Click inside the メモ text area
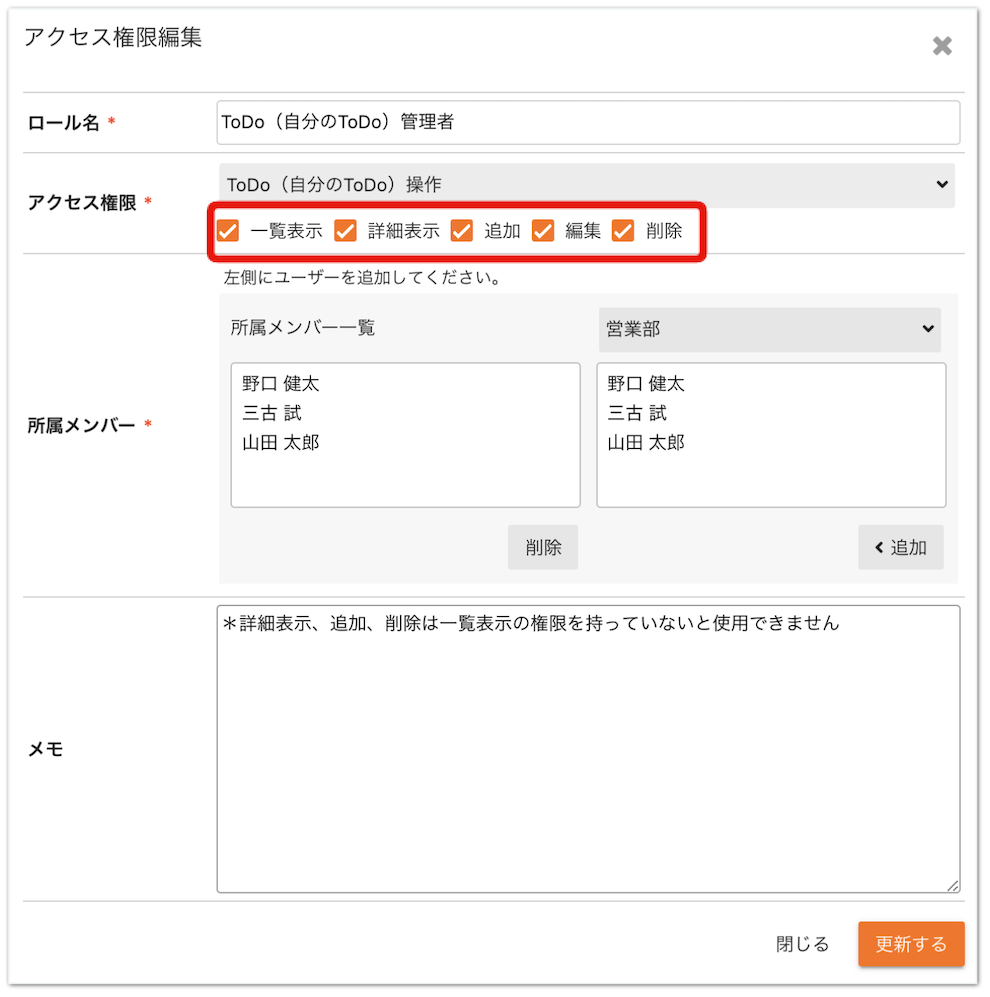Screen dimensions: 990x997 pos(588,749)
